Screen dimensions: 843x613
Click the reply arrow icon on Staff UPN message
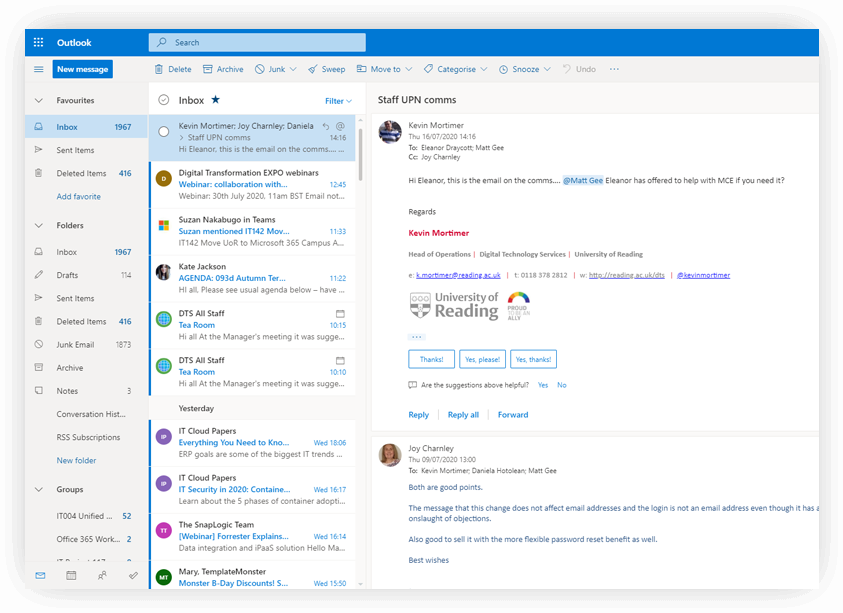[x=326, y=126]
